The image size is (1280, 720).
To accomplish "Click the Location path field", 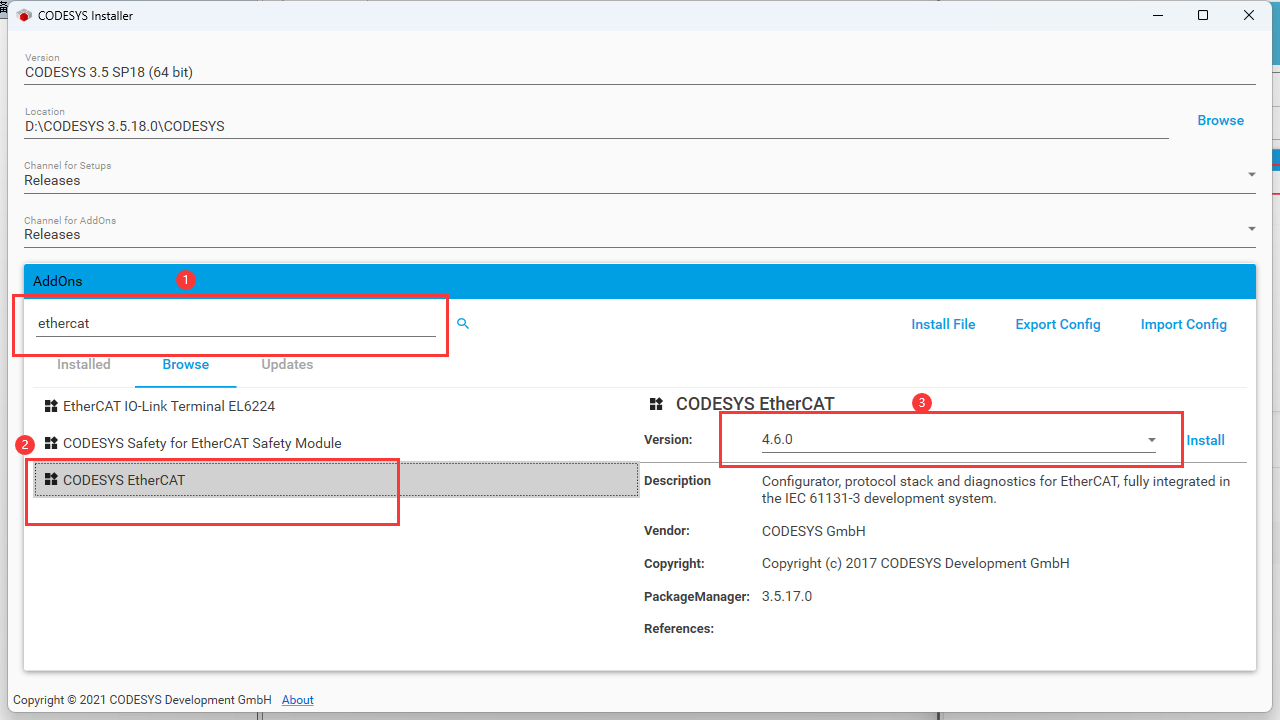I will [597, 127].
